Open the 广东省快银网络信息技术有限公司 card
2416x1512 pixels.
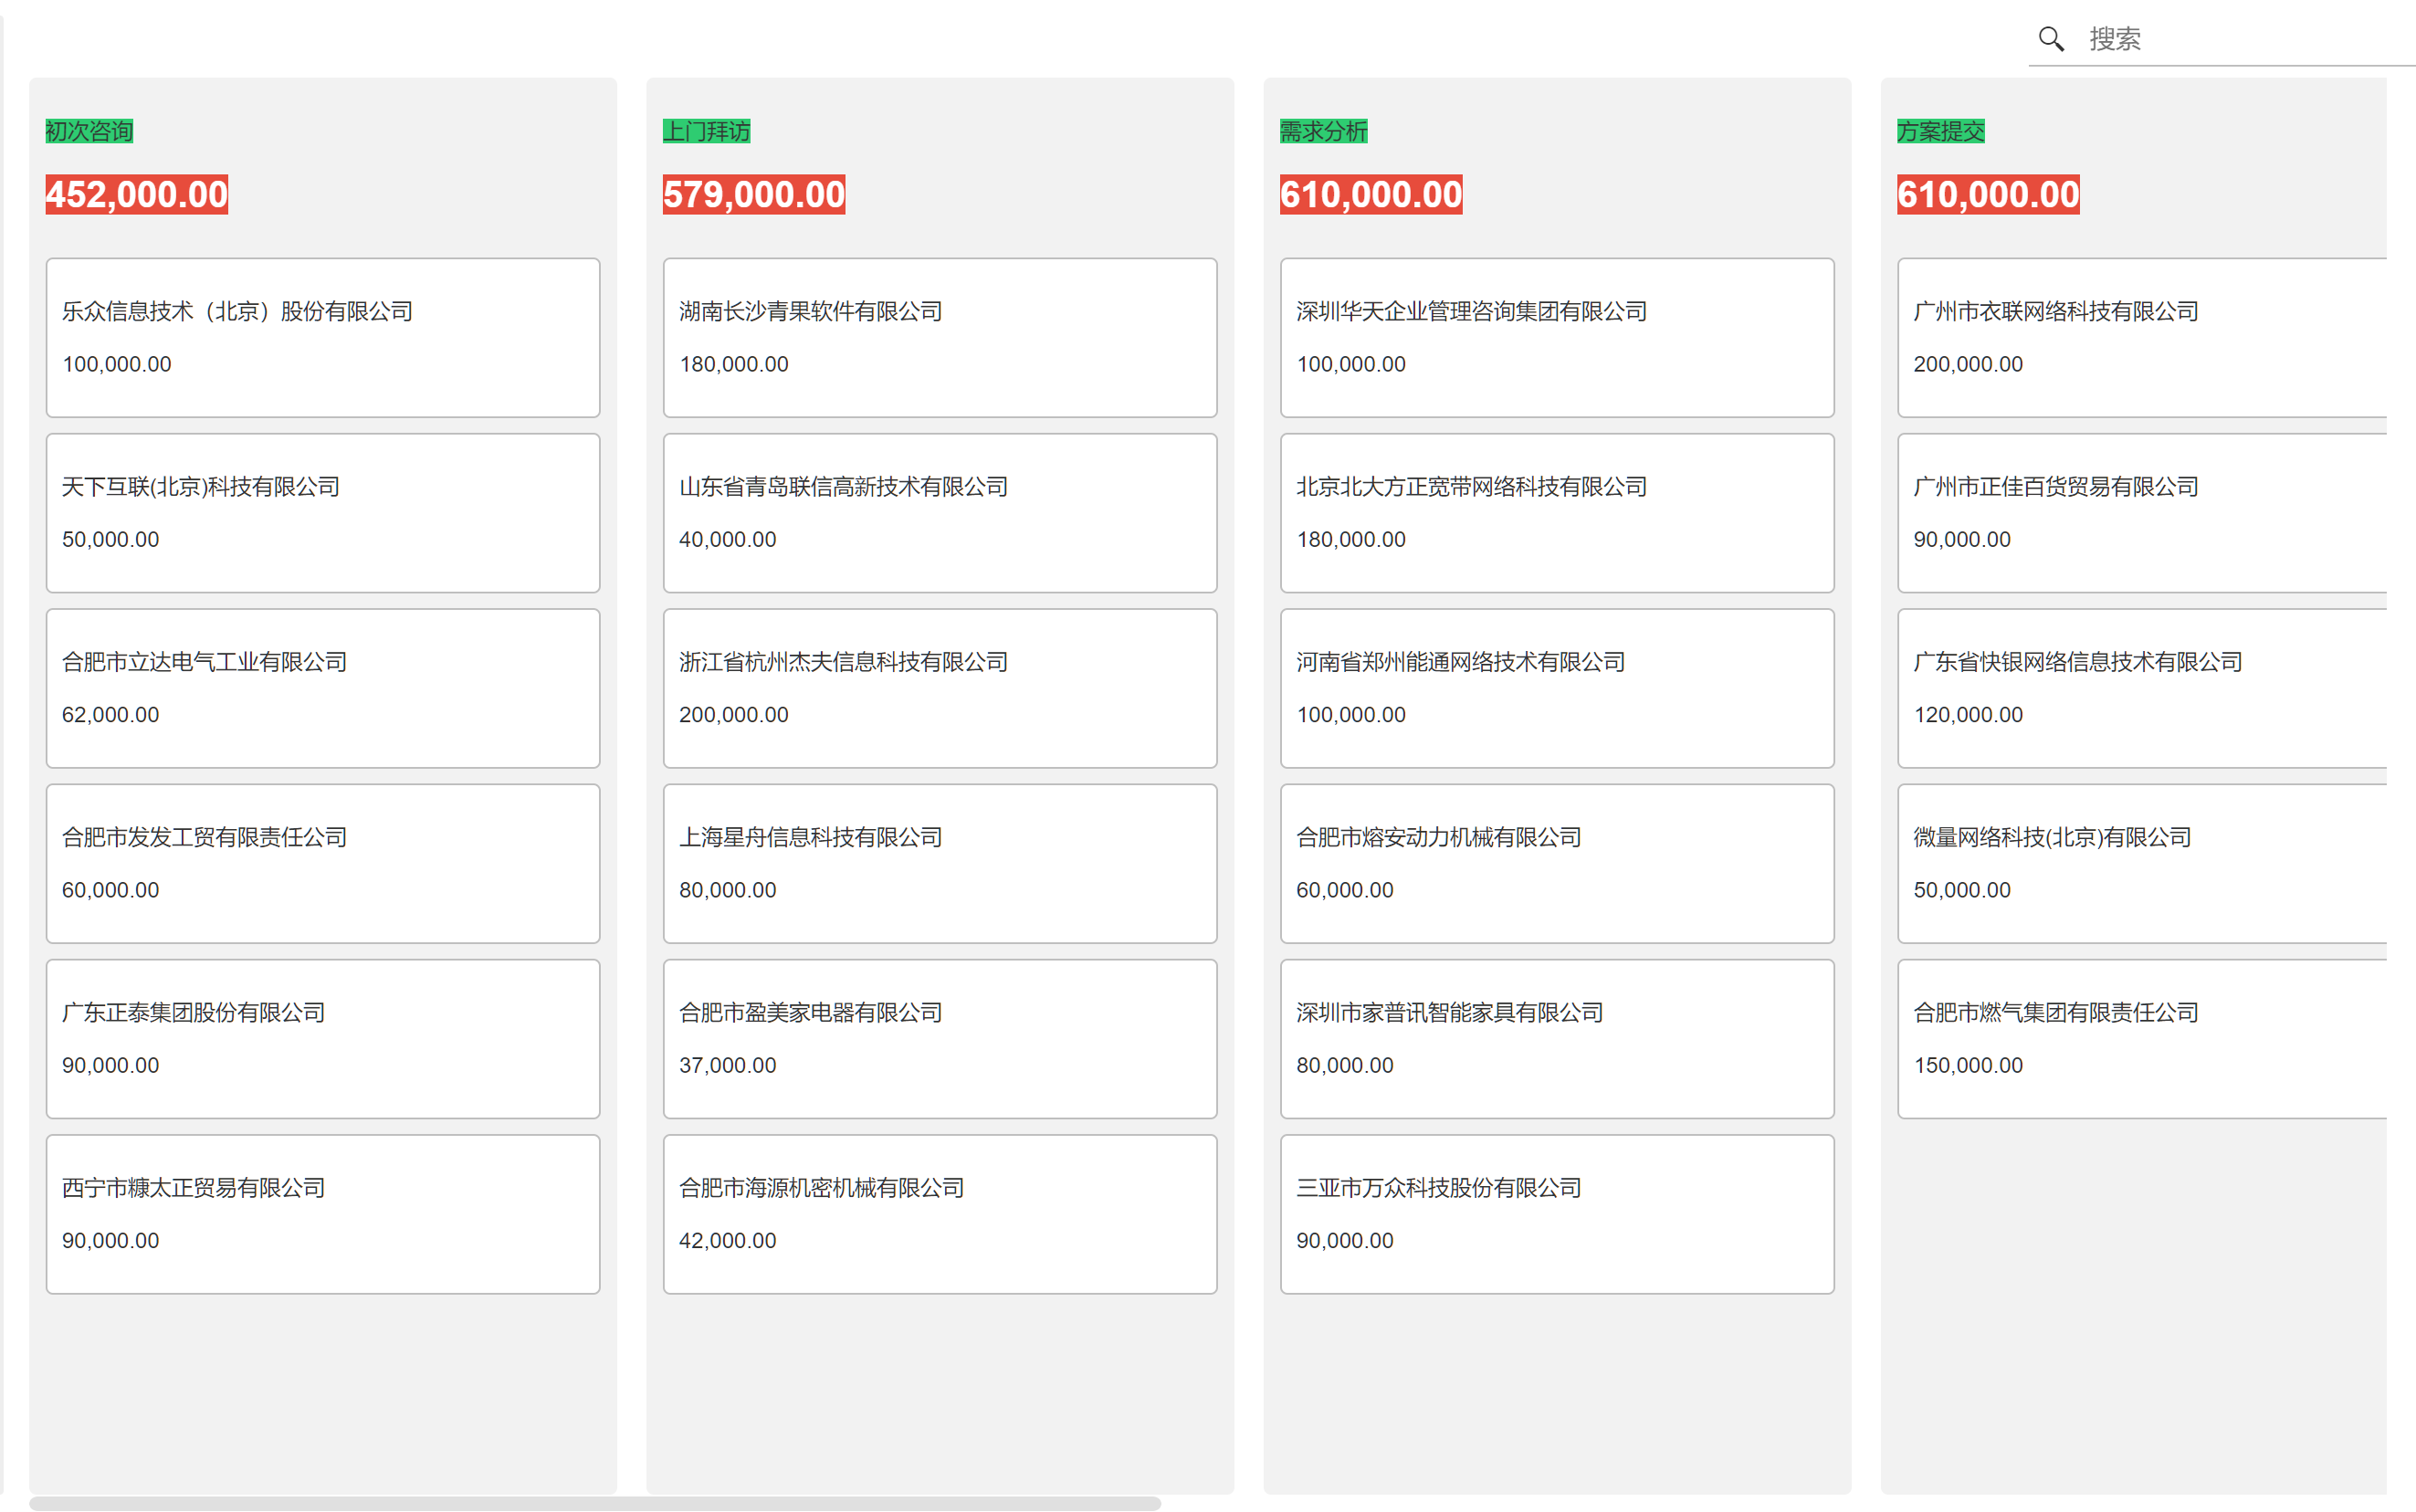[x=2142, y=688]
